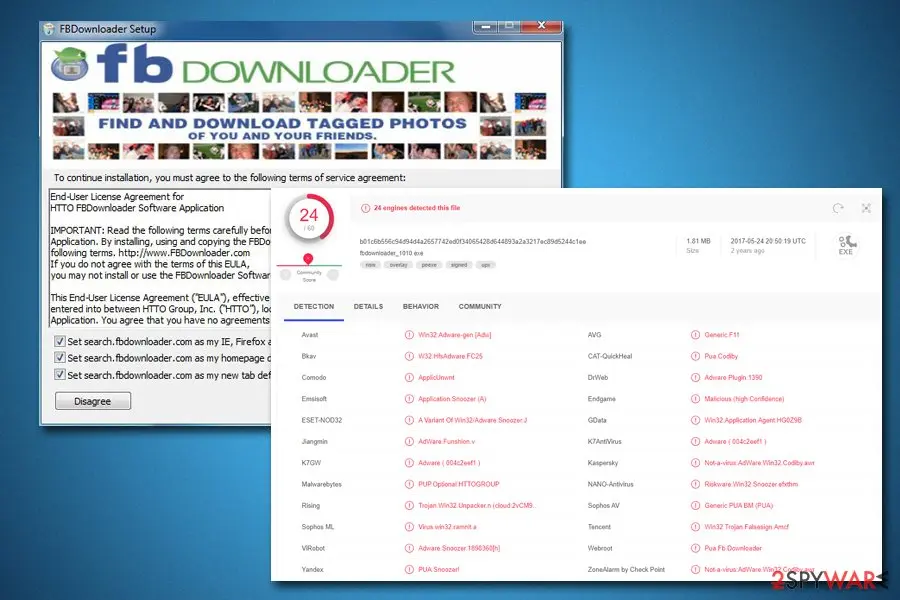Image resolution: width=900 pixels, height=600 pixels.
Task: Click in the EULA license text box
Action: click(160, 258)
